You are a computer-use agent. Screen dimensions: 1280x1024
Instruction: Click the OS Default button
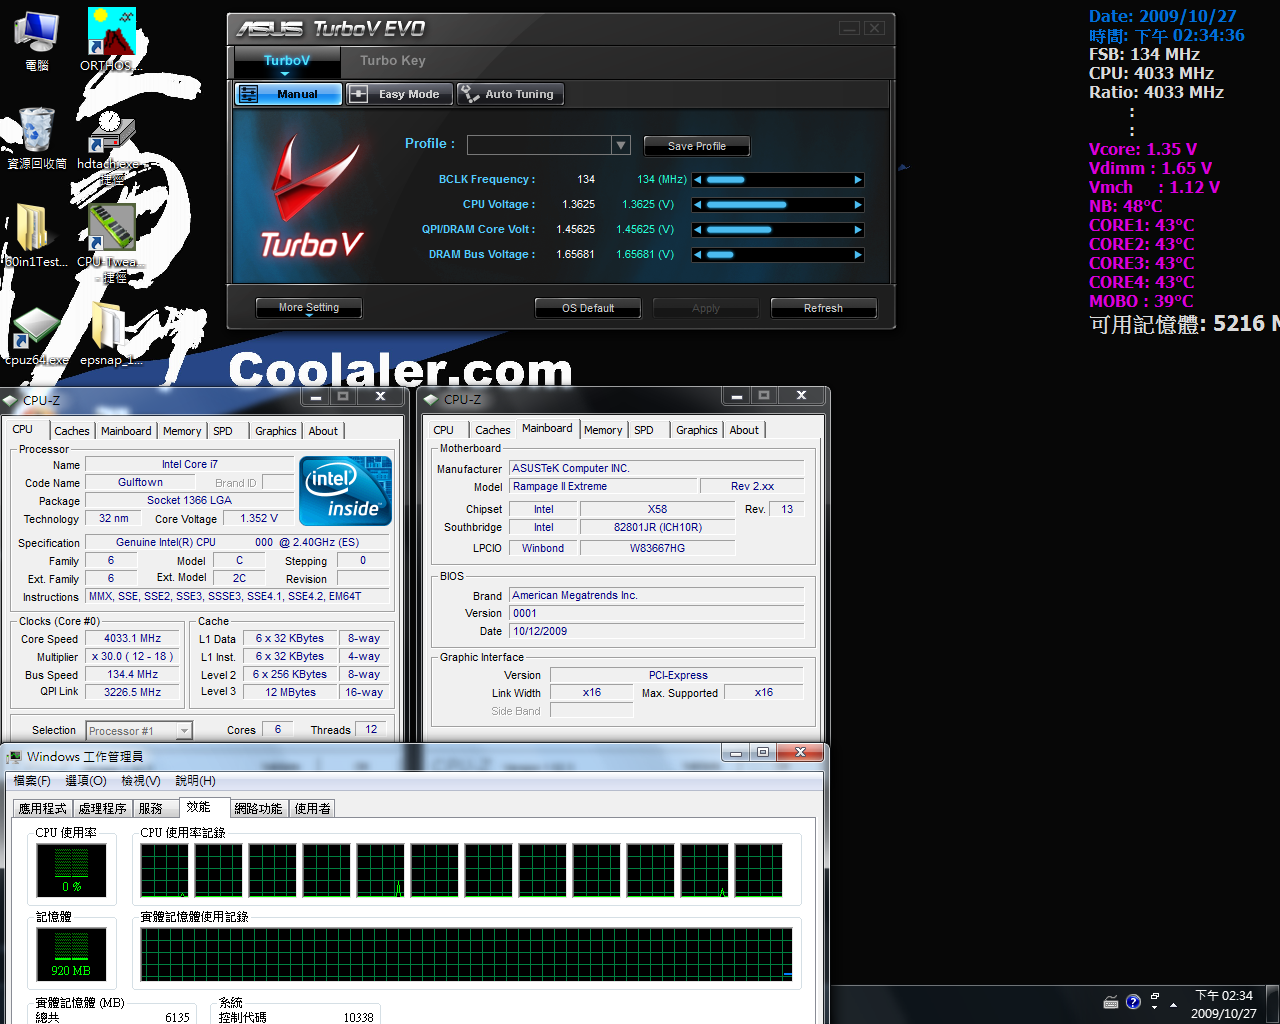[588, 308]
